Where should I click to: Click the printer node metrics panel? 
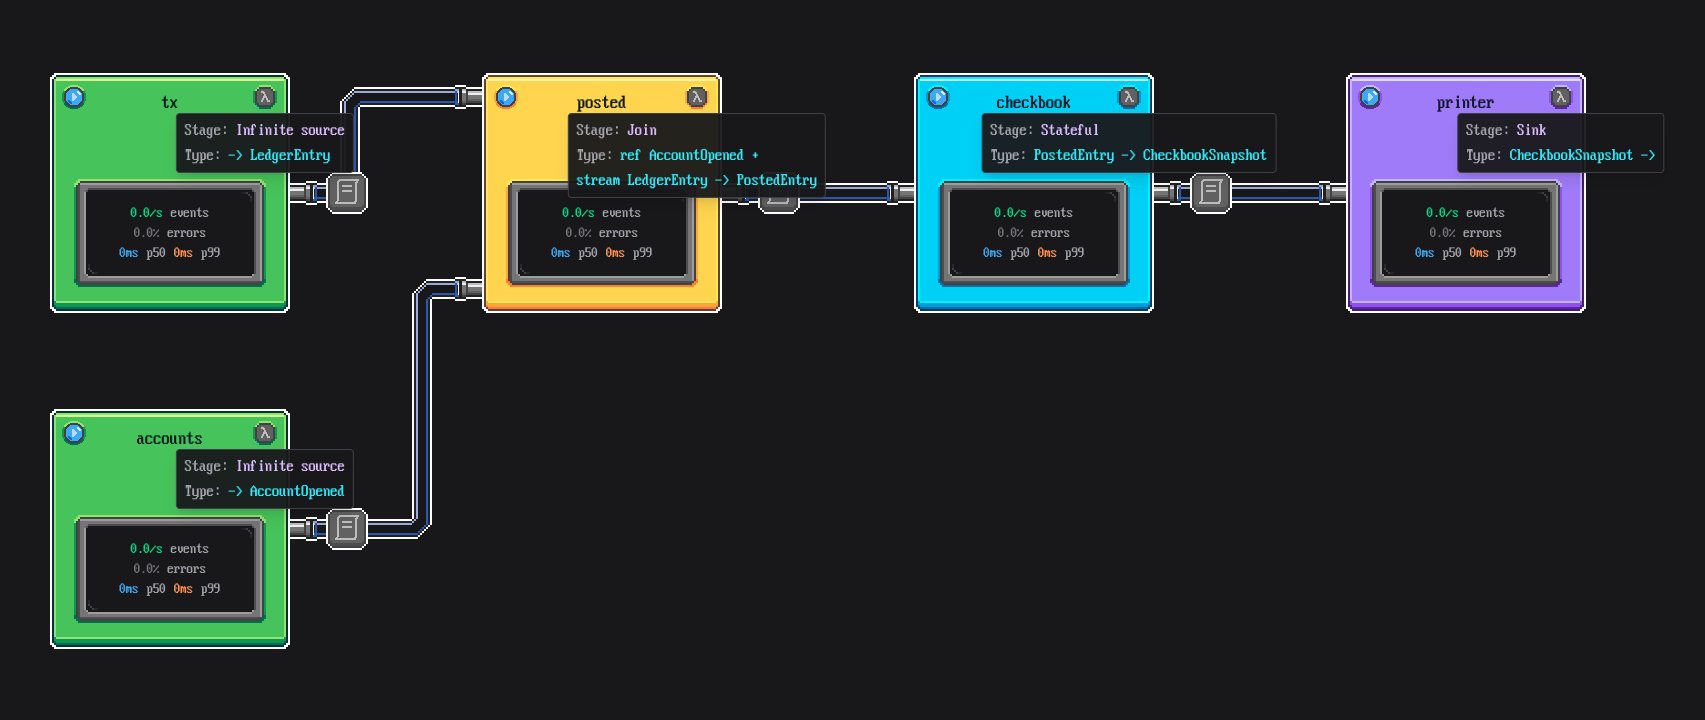pyautogui.click(x=1466, y=233)
